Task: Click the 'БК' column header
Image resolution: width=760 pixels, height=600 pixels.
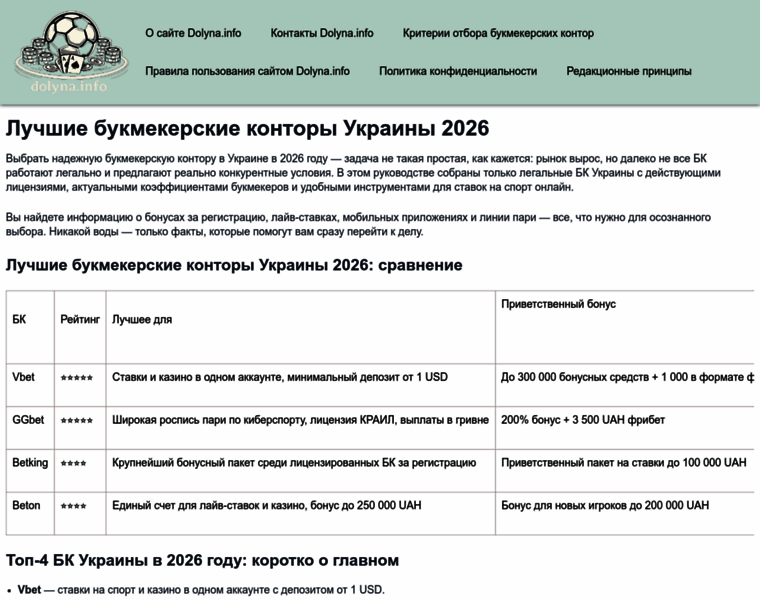Action: 30,327
